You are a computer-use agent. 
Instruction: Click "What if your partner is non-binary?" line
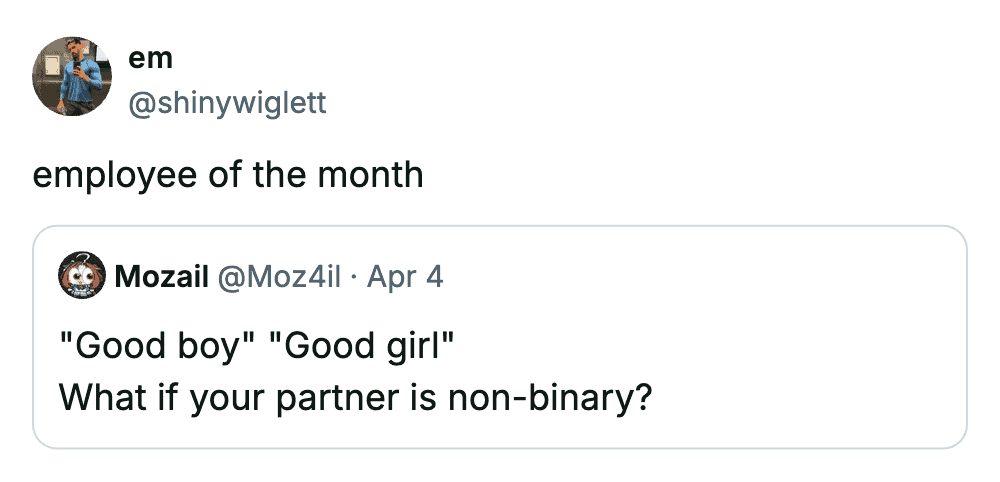tap(356, 397)
